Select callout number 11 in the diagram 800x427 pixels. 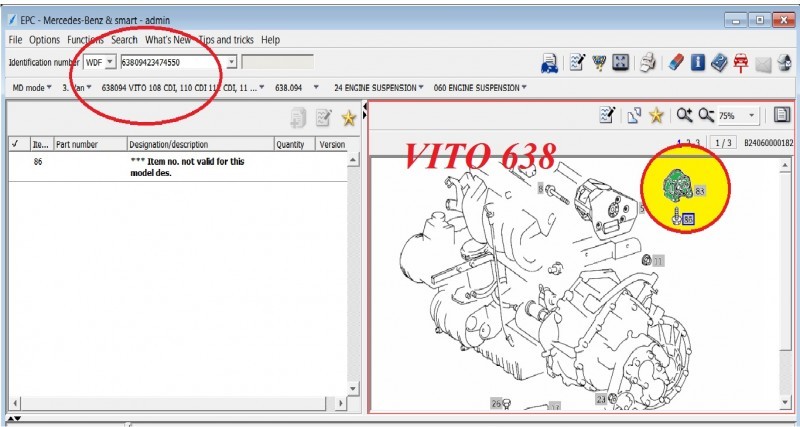(x=658, y=262)
